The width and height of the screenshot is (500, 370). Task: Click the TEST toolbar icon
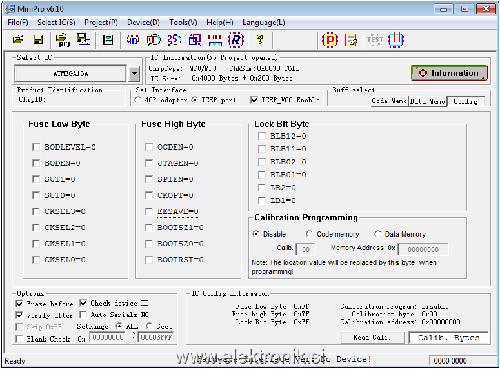coord(375,40)
